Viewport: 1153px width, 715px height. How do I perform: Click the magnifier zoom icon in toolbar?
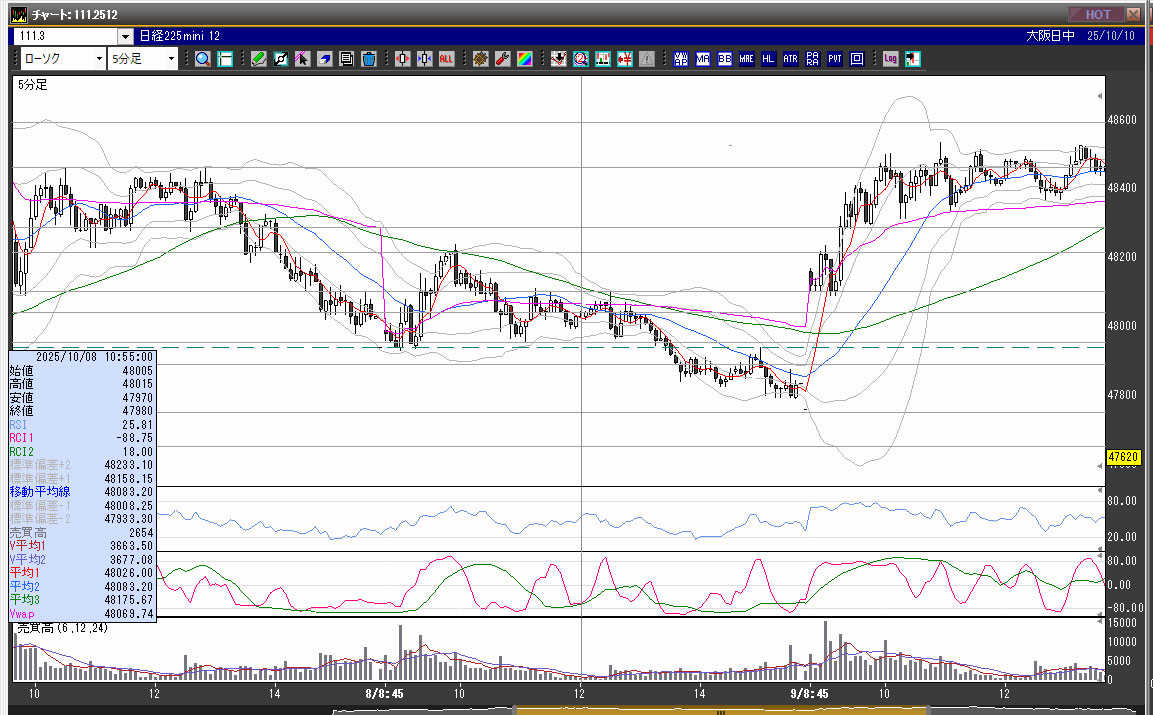coord(203,59)
